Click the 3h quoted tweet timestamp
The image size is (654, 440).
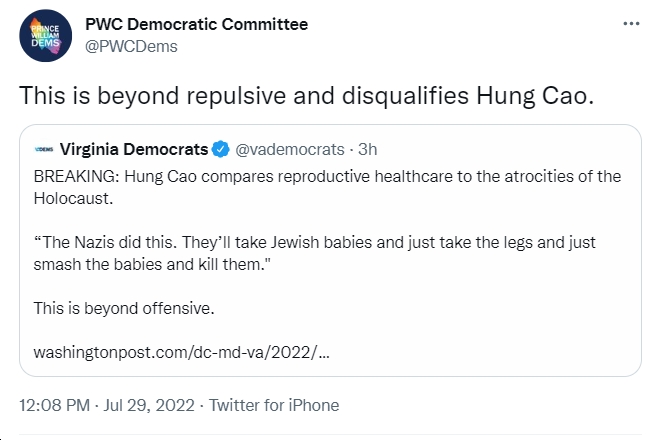click(367, 149)
